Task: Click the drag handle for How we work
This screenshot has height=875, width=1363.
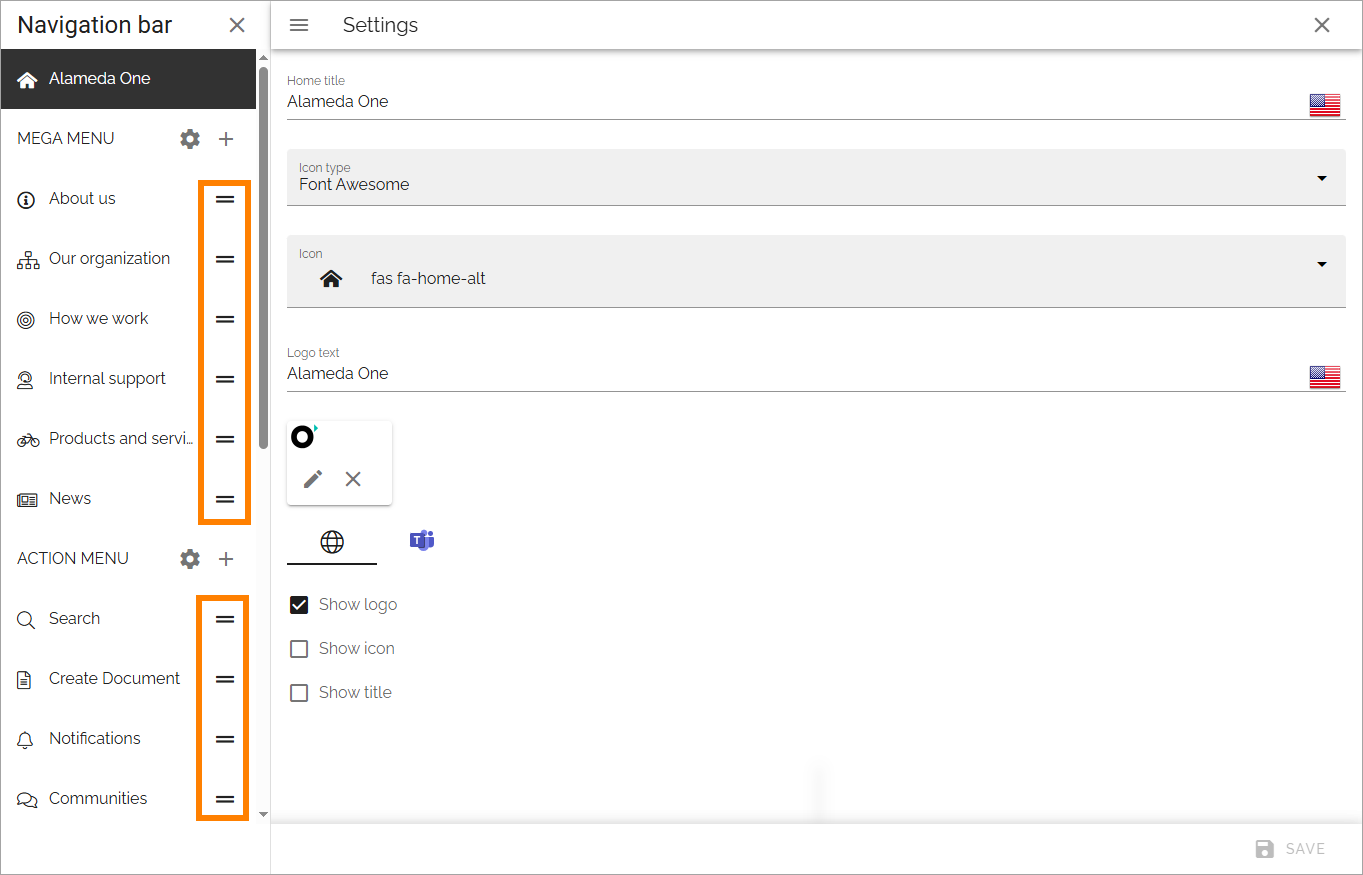Action: (x=225, y=319)
